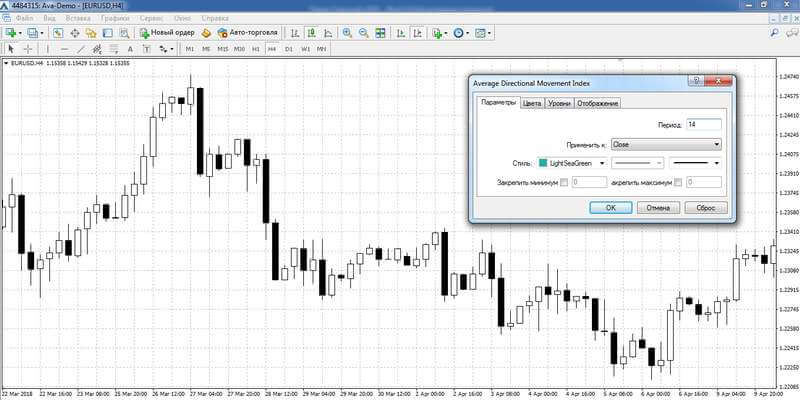Toggle chart auto scroll icon
This screenshot has width=800, height=400.
[401, 33]
